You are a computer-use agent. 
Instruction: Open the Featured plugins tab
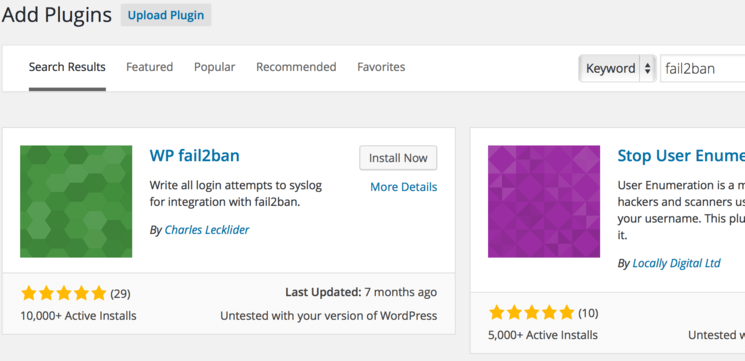pyautogui.click(x=150, y=67)
